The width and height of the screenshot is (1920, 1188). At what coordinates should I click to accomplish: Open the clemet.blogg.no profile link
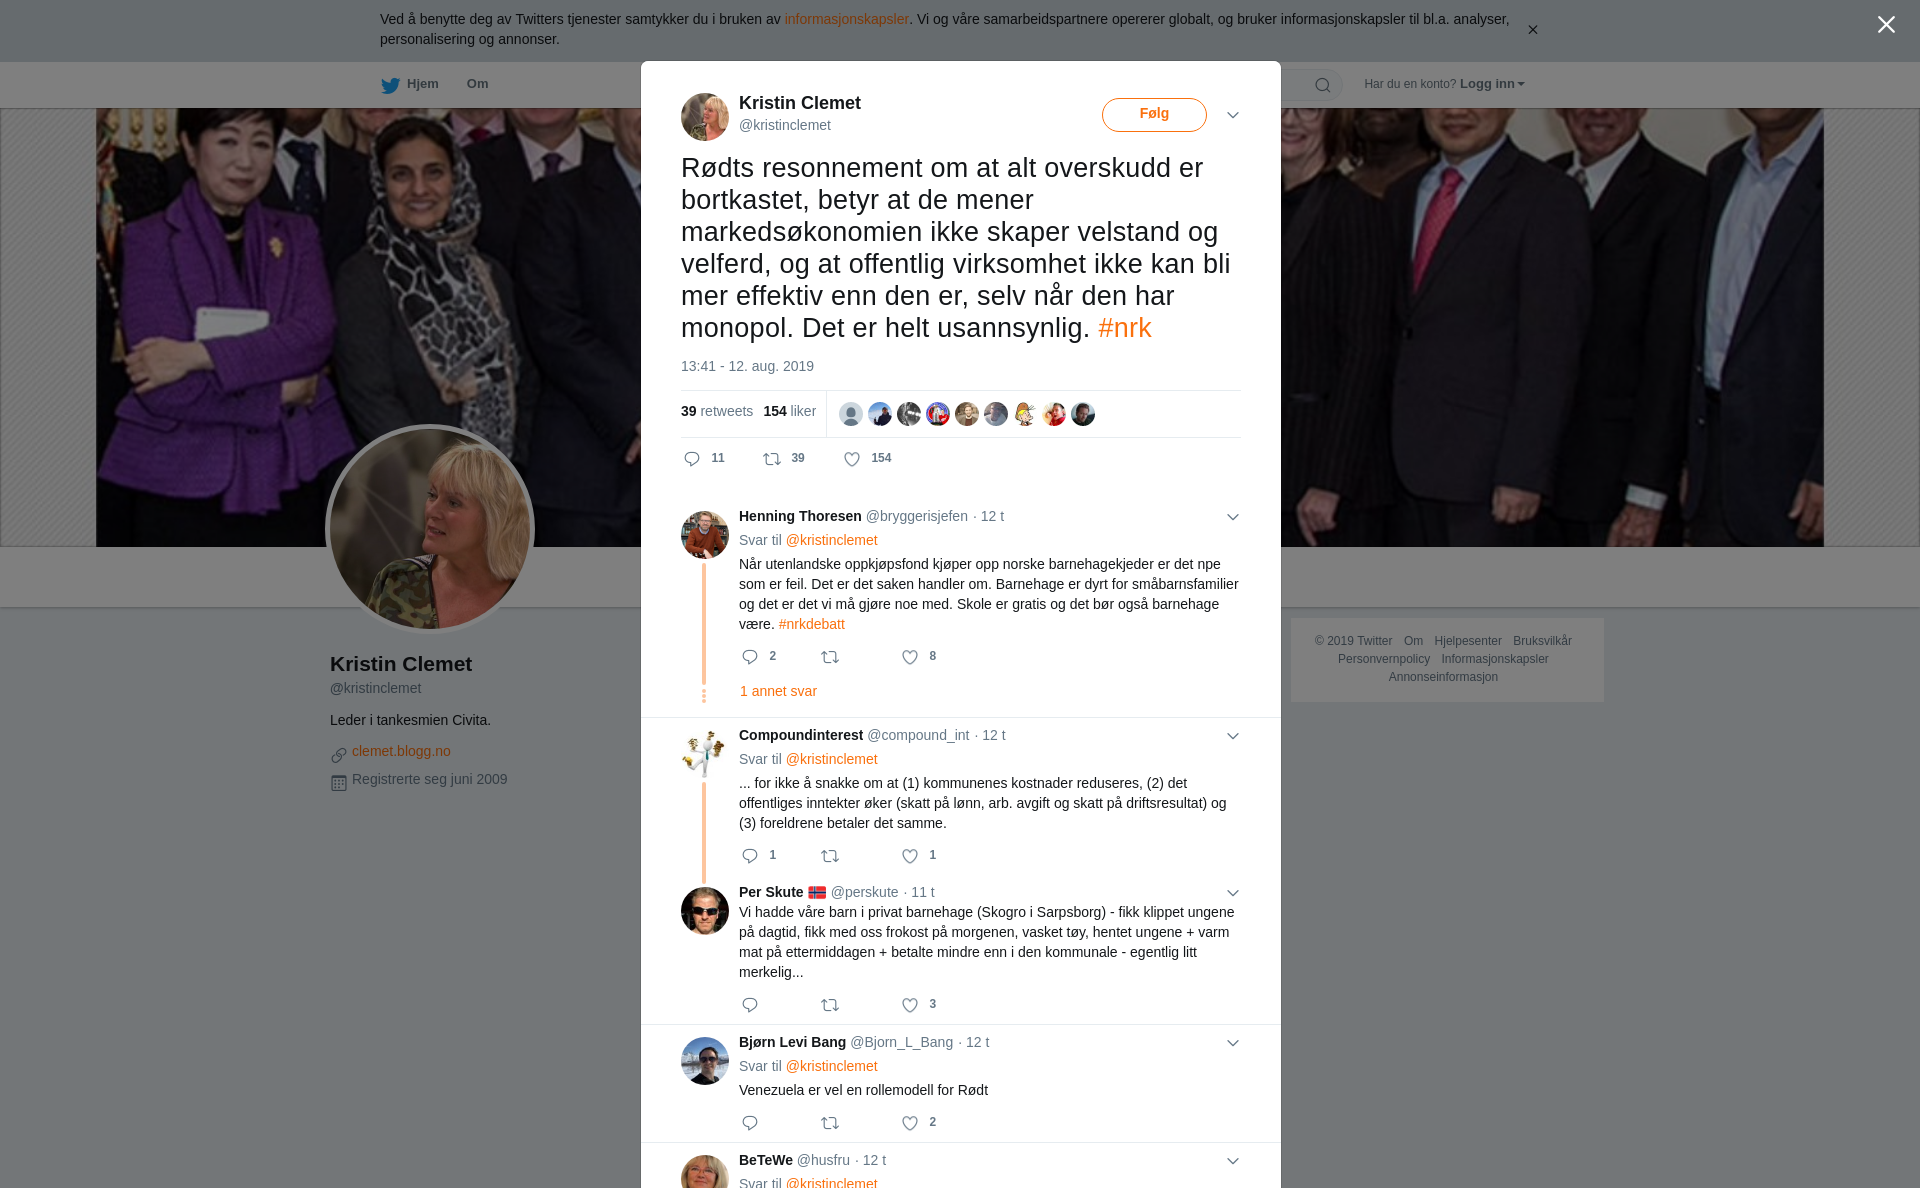pos(401,751)
